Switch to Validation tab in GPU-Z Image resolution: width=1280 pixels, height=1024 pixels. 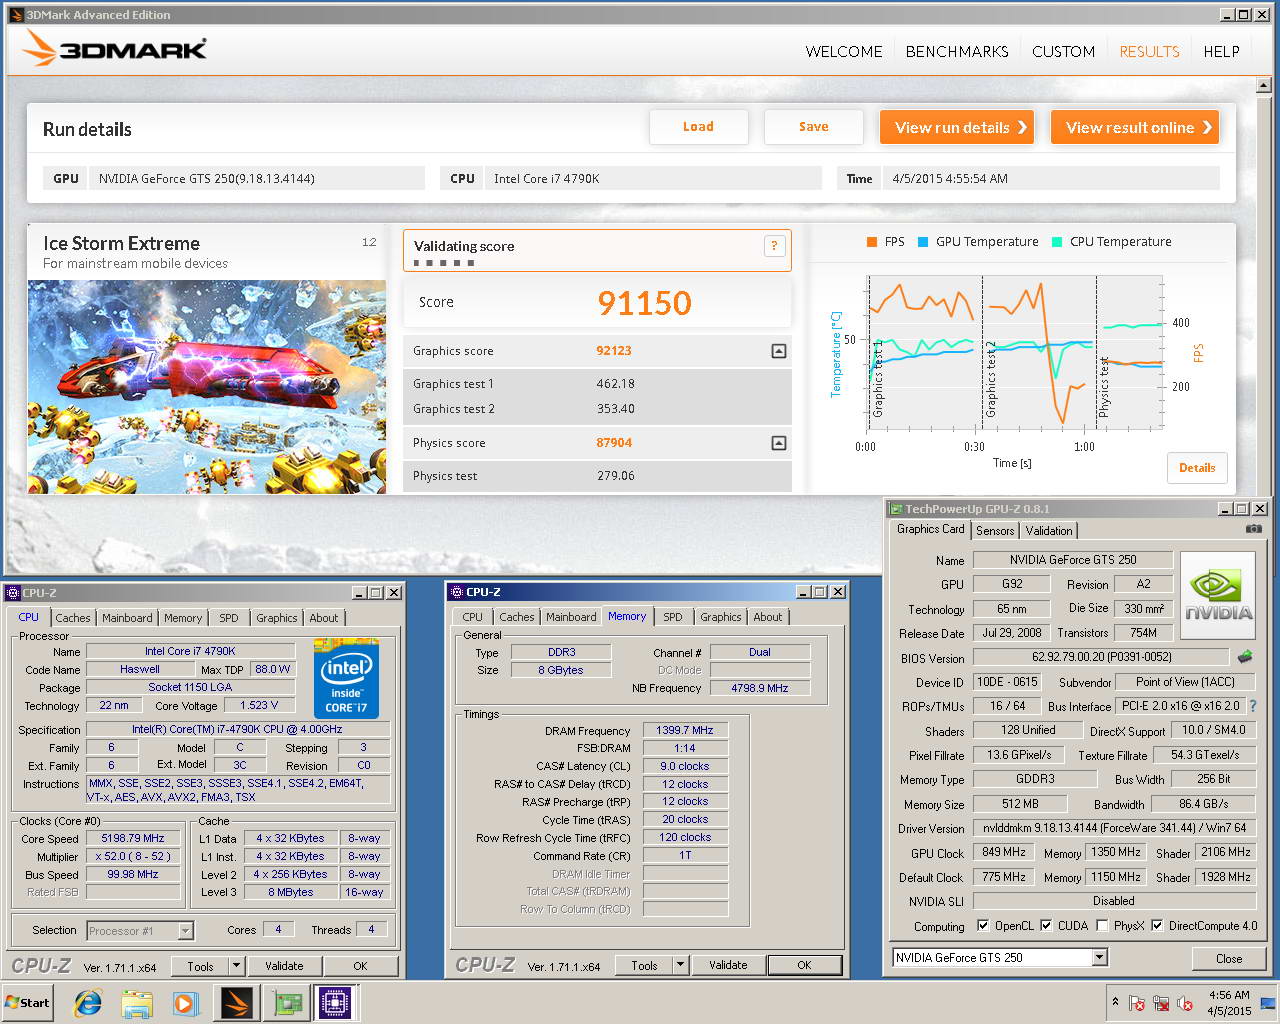(x=1049, y=531)
